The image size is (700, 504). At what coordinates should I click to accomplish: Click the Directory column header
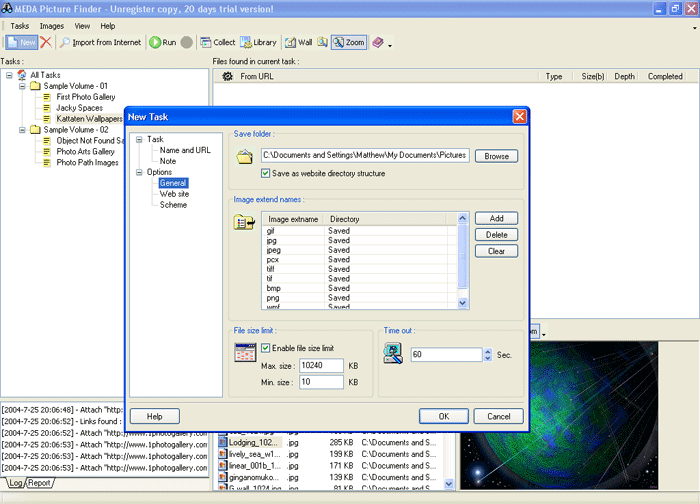click(385, 219)
